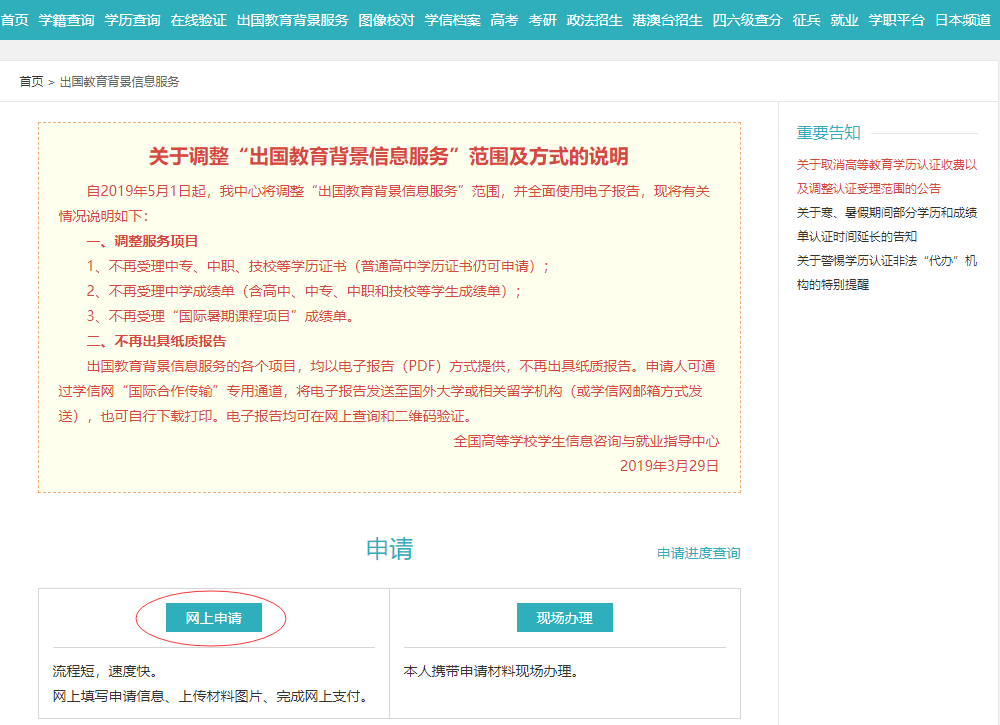Click the 首页 breadcrumb link

[x=31, y=82]
